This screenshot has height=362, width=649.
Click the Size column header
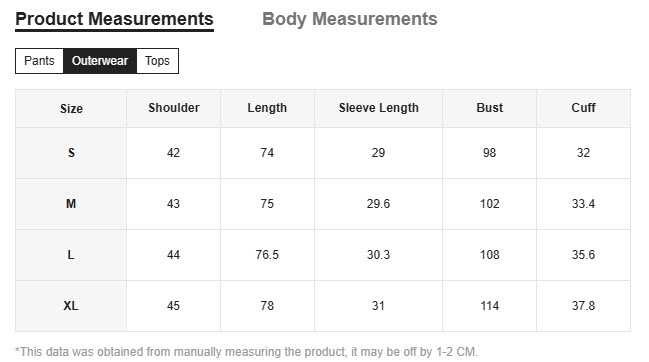click(71, 108)
